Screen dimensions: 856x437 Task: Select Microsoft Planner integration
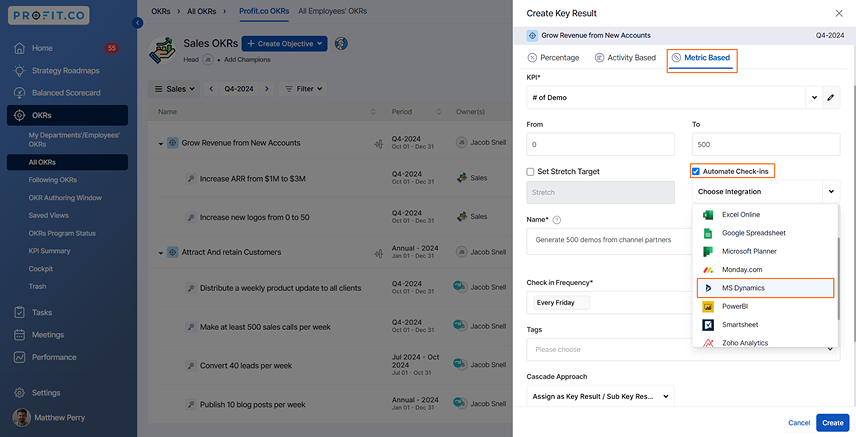click(765, 251)
